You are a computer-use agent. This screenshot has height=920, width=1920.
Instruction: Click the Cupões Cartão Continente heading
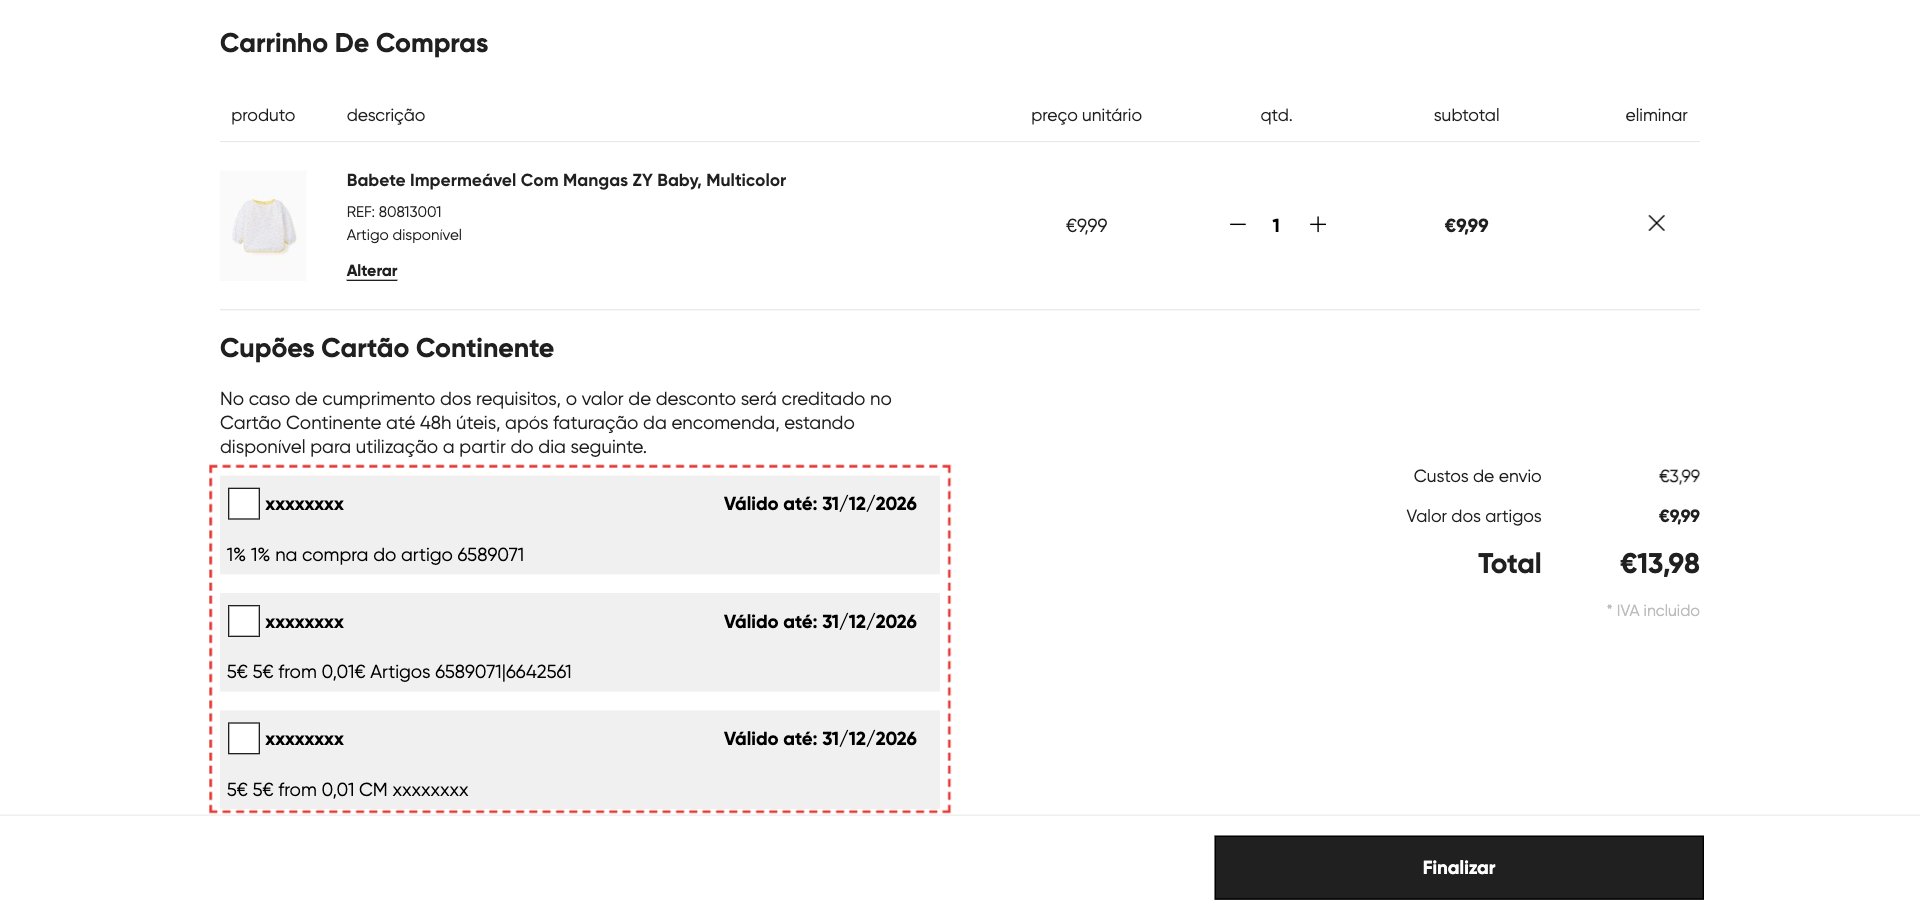pyautogui.click(x=387, y=348)
